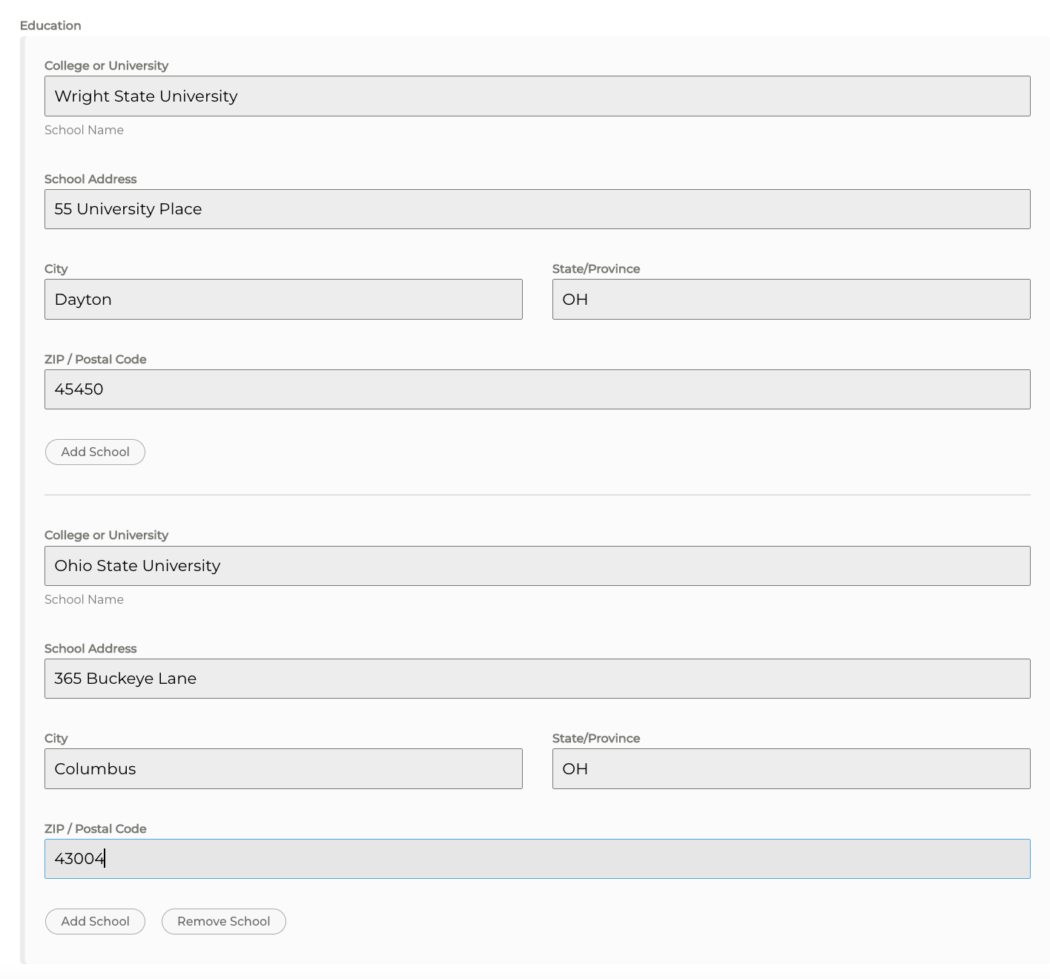1050x979 pixels.
Task: Click State/Province field next to Dayton
Action: [790, 300]
